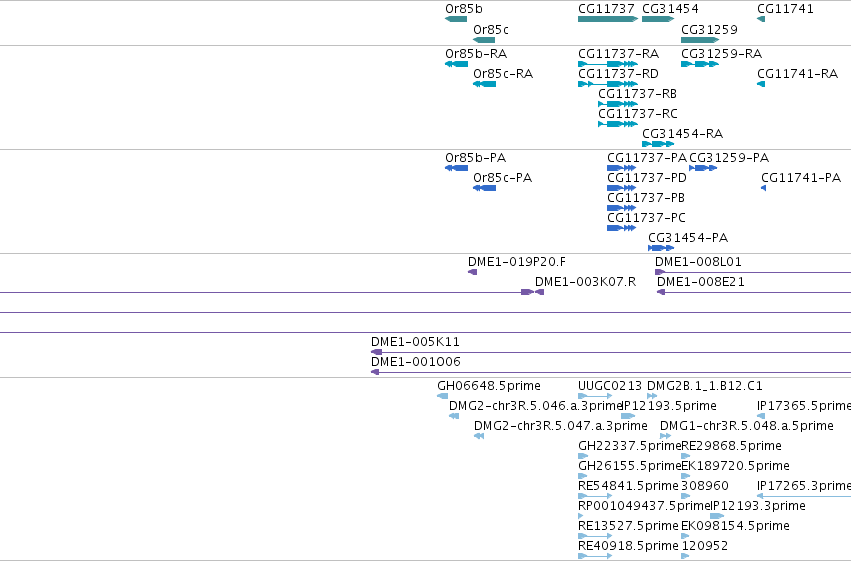Screen dimensions: 851x561
Task: Click the IP12193.3prime EST
Action: (717, 516)
